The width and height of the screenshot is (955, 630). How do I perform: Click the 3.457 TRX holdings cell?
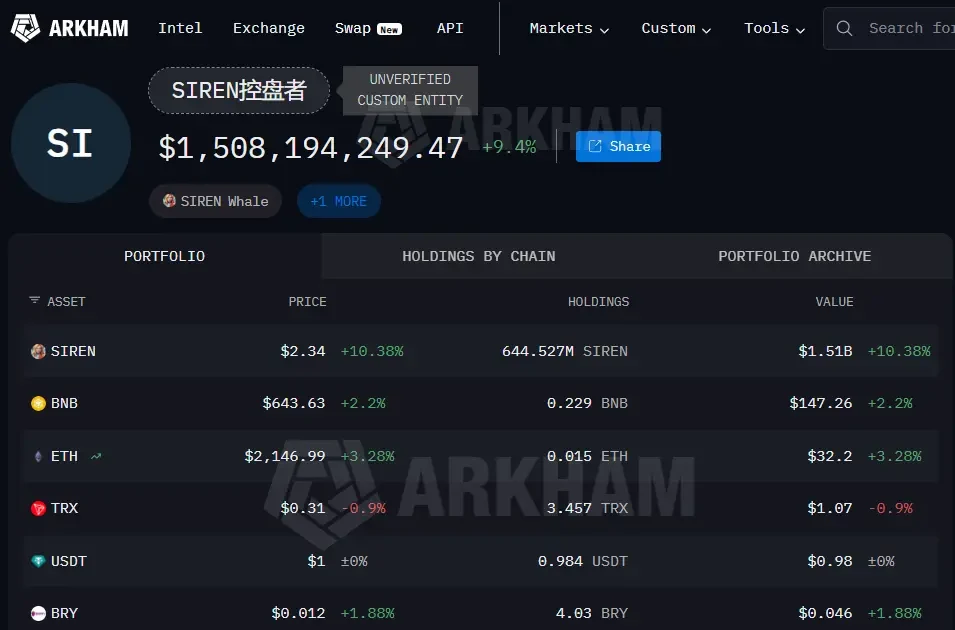pos(587,508)
